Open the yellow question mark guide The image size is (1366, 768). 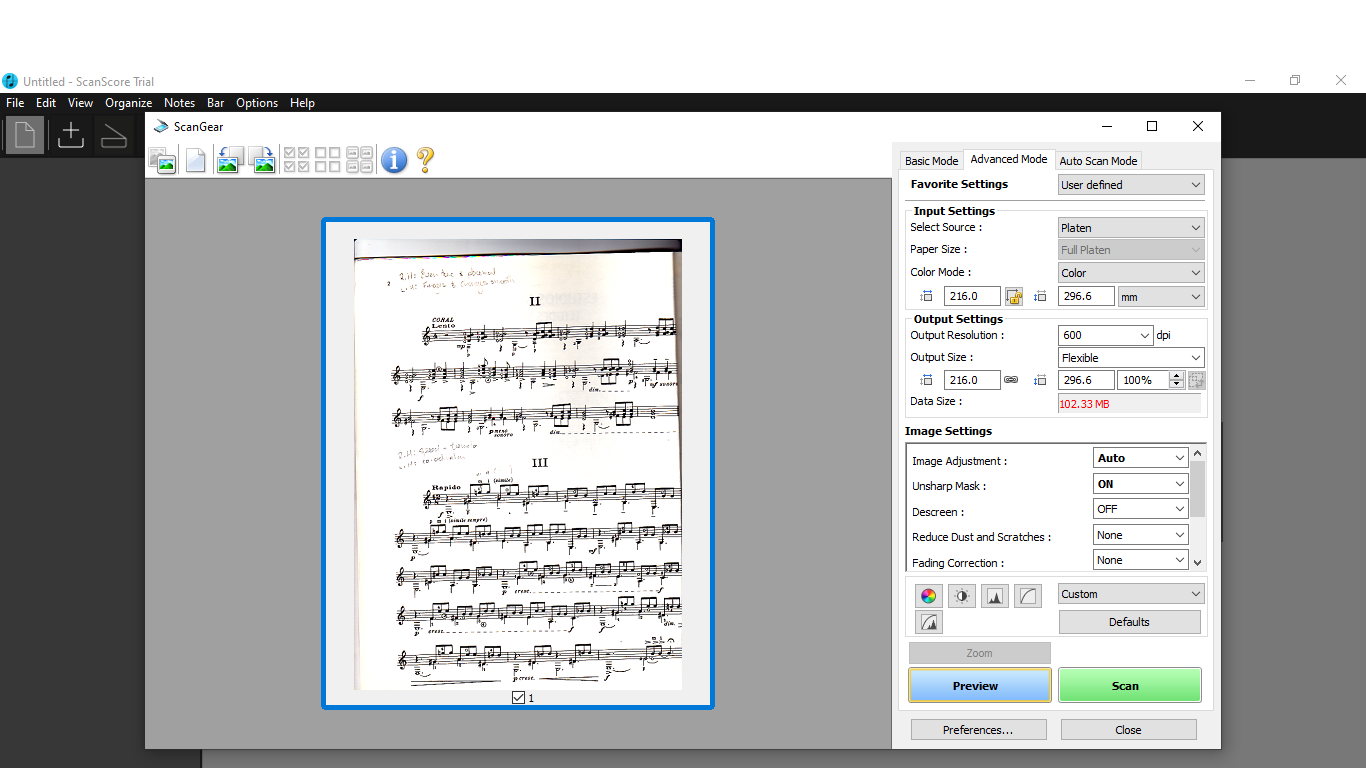pyautogui.click(x=425, y=160)
